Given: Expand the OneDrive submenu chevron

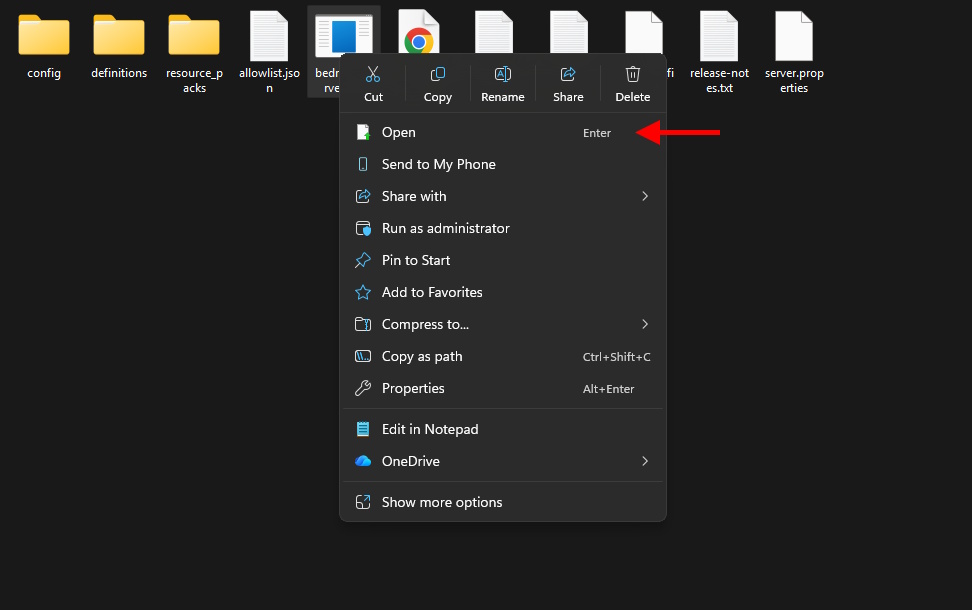Looking at the screenshot, I should pos(647,461).
